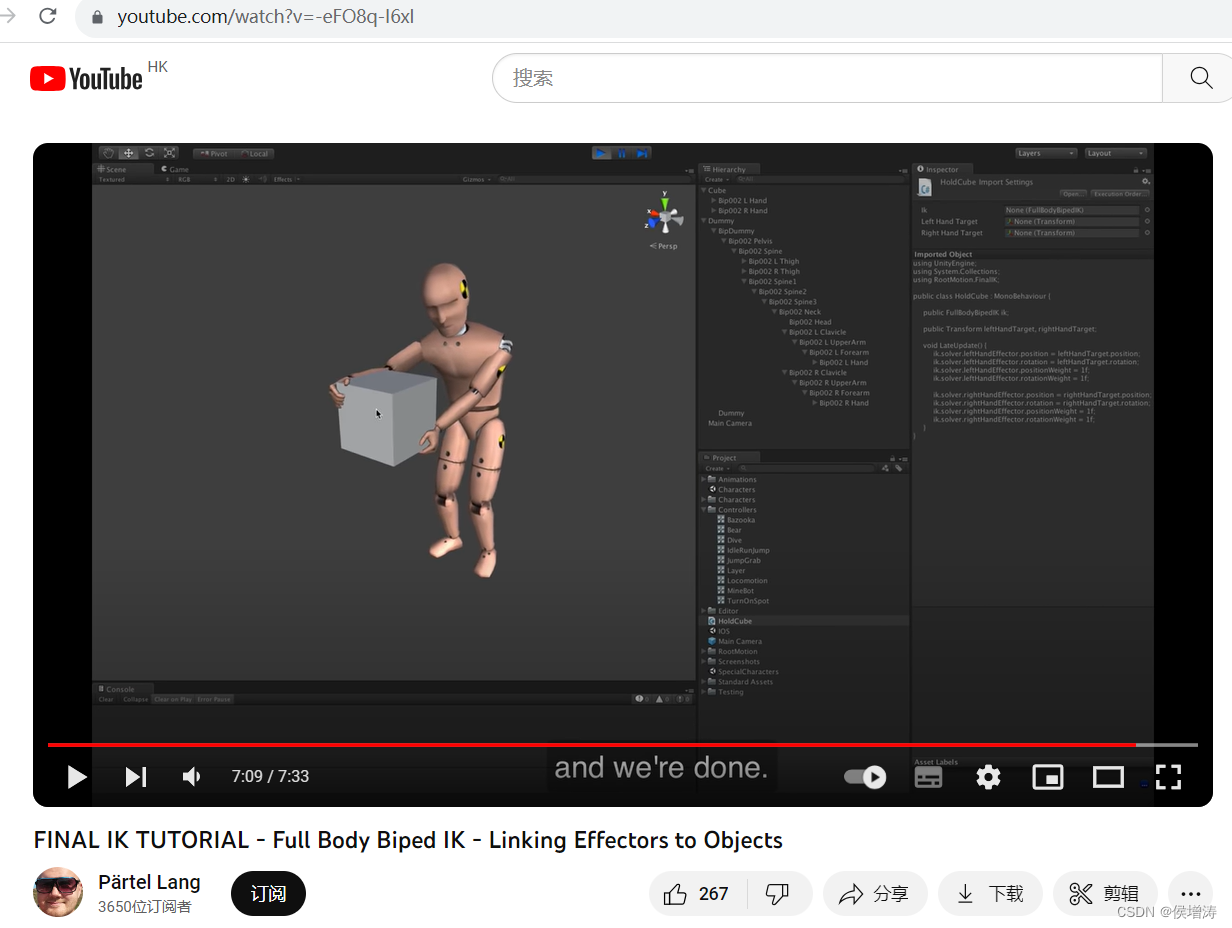This screenshot has height=928, width=1232.
Task: Toggle the YouTube autoplay switch
Action: 865,776
